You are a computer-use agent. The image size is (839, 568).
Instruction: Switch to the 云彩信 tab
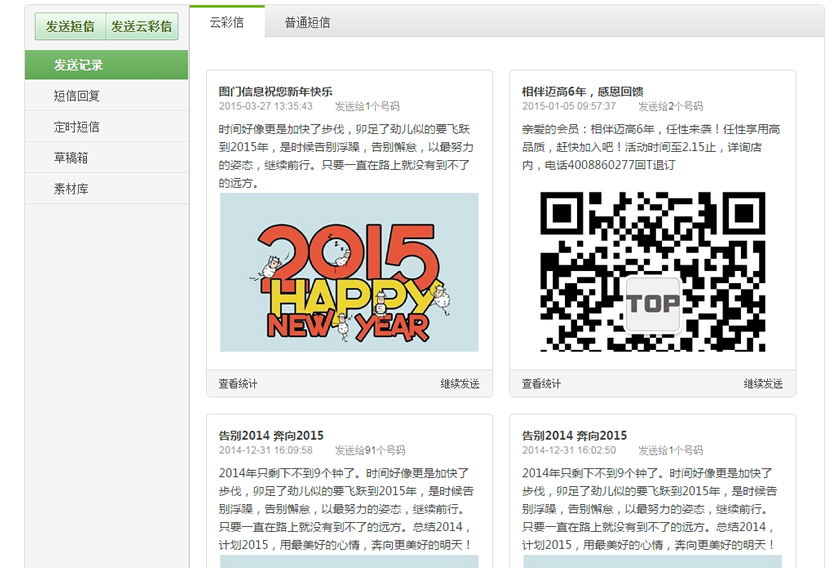[227, 22]
